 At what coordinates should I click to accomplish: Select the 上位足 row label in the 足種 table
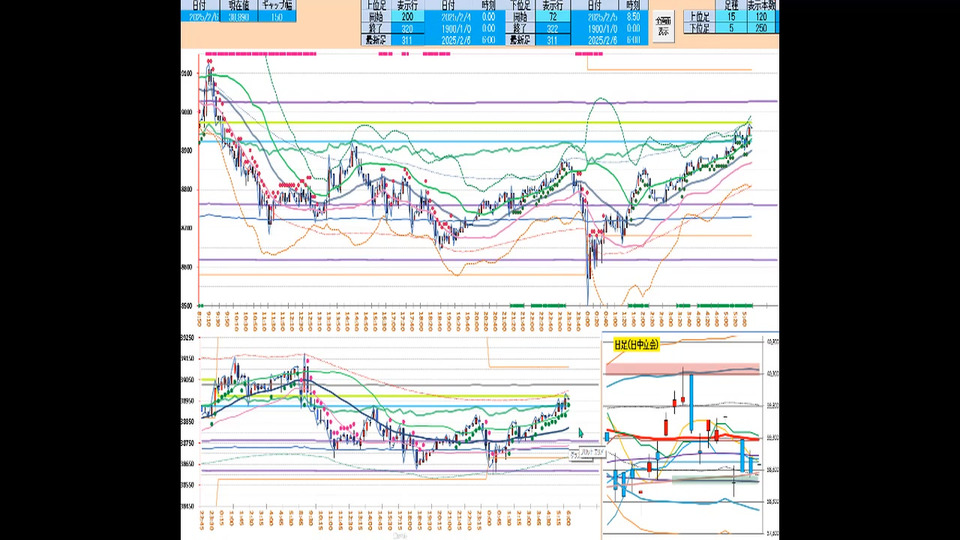point(699,17)
